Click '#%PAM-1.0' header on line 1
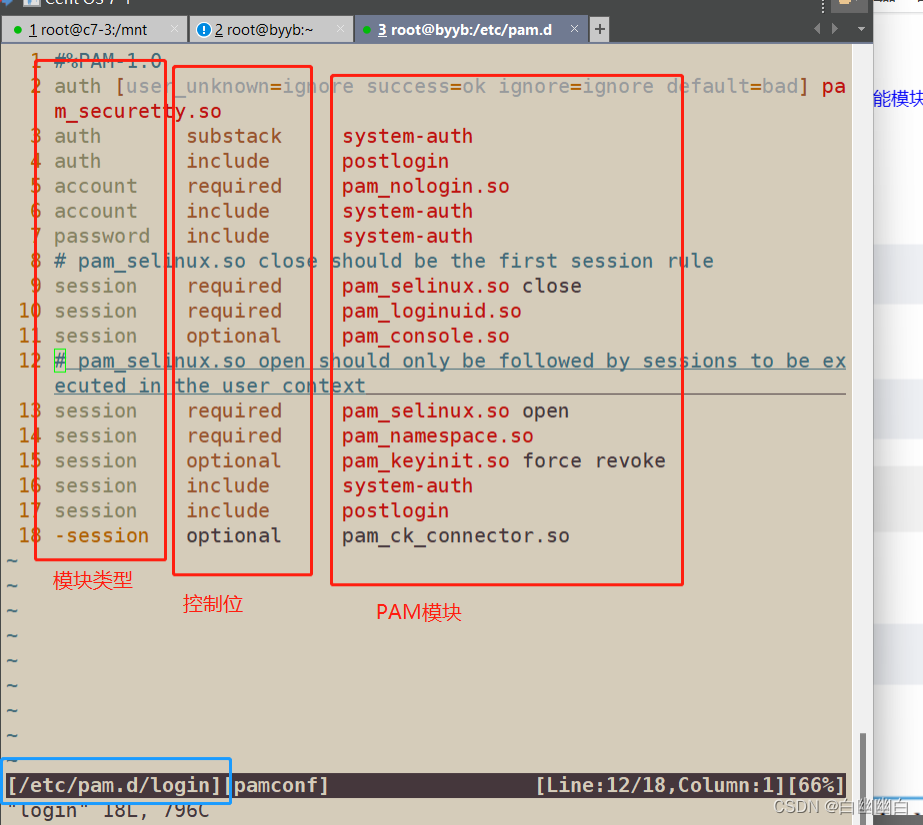The height and width of the screenshot is (825, 923). tap(108, 61)
